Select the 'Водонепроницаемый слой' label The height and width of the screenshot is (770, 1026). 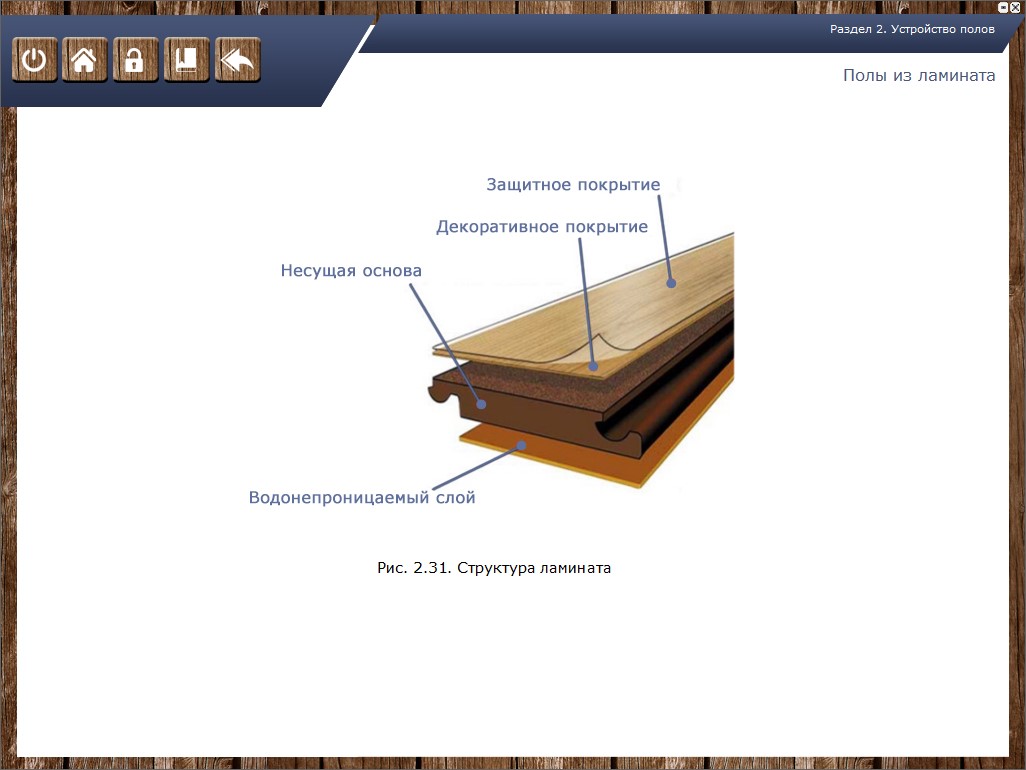point(362,497)
